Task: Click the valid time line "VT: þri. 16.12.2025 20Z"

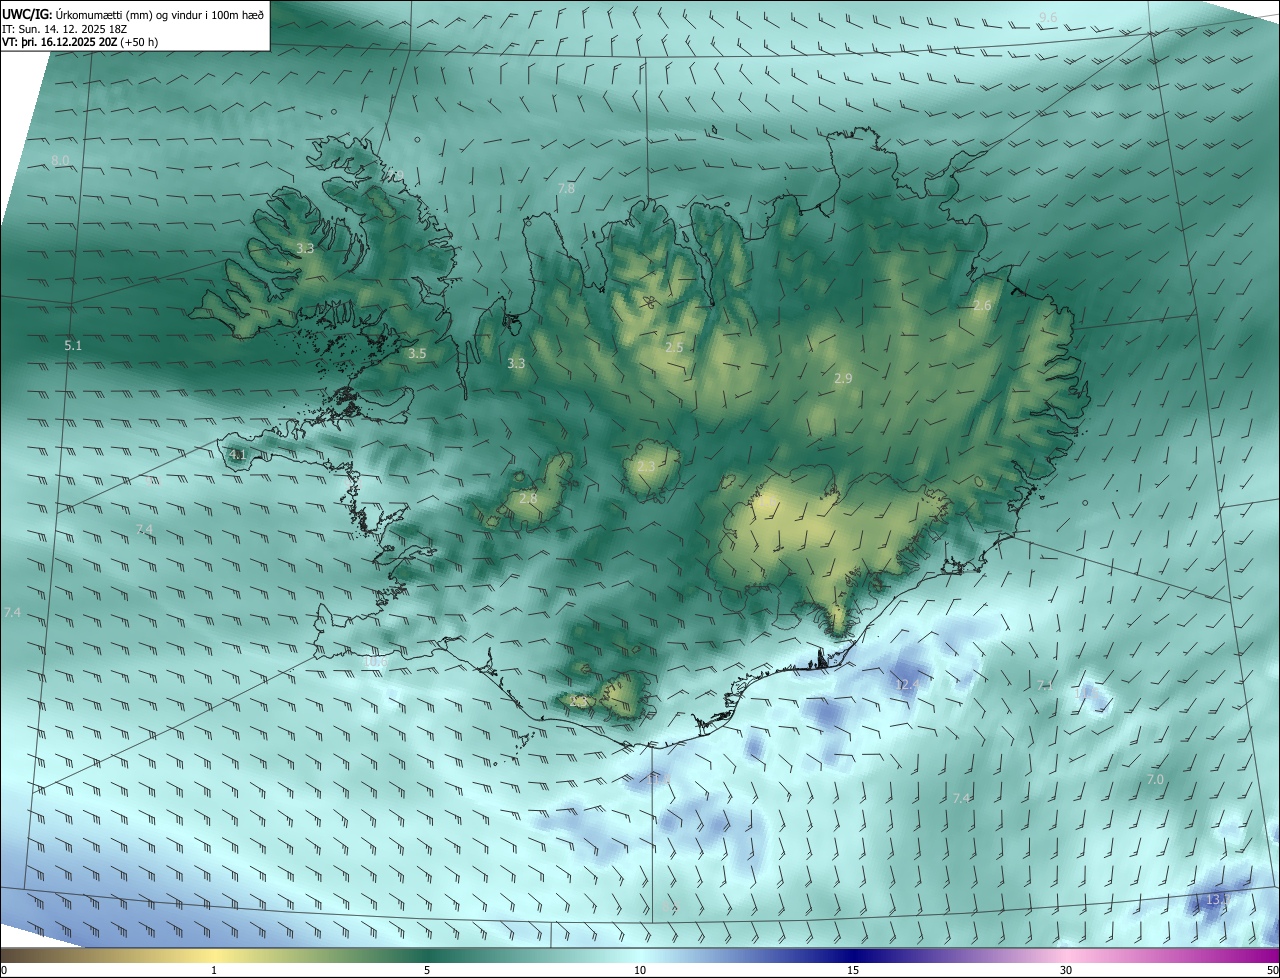Action: point(59,42)
